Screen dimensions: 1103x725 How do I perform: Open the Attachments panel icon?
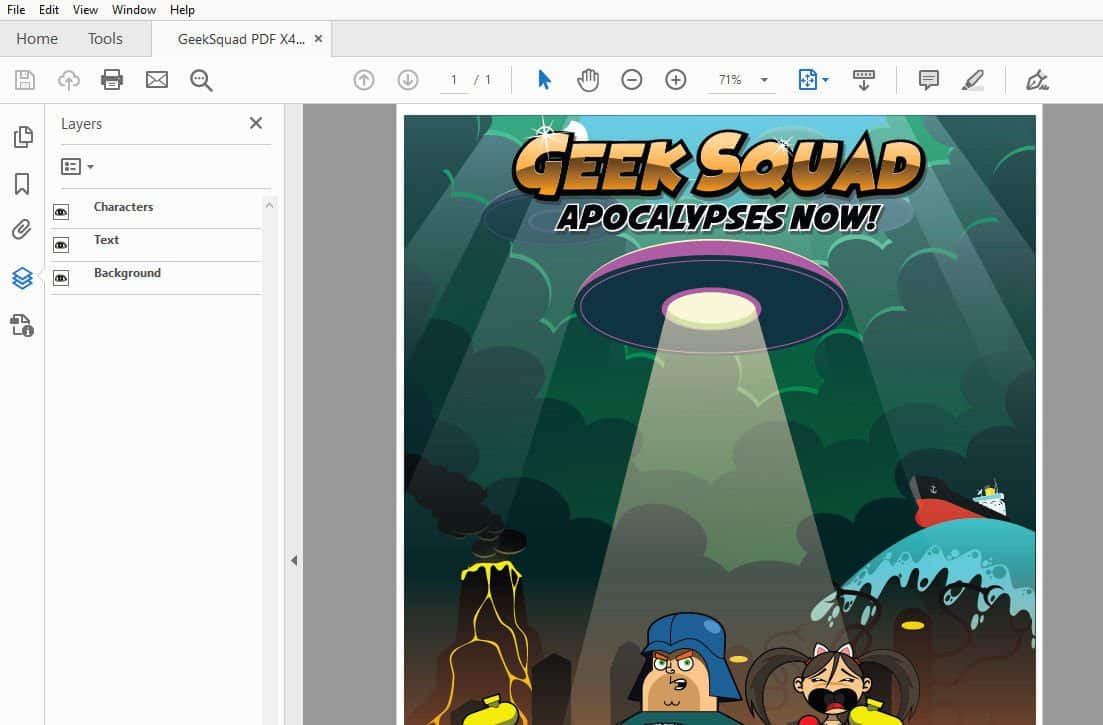[22, 230]
